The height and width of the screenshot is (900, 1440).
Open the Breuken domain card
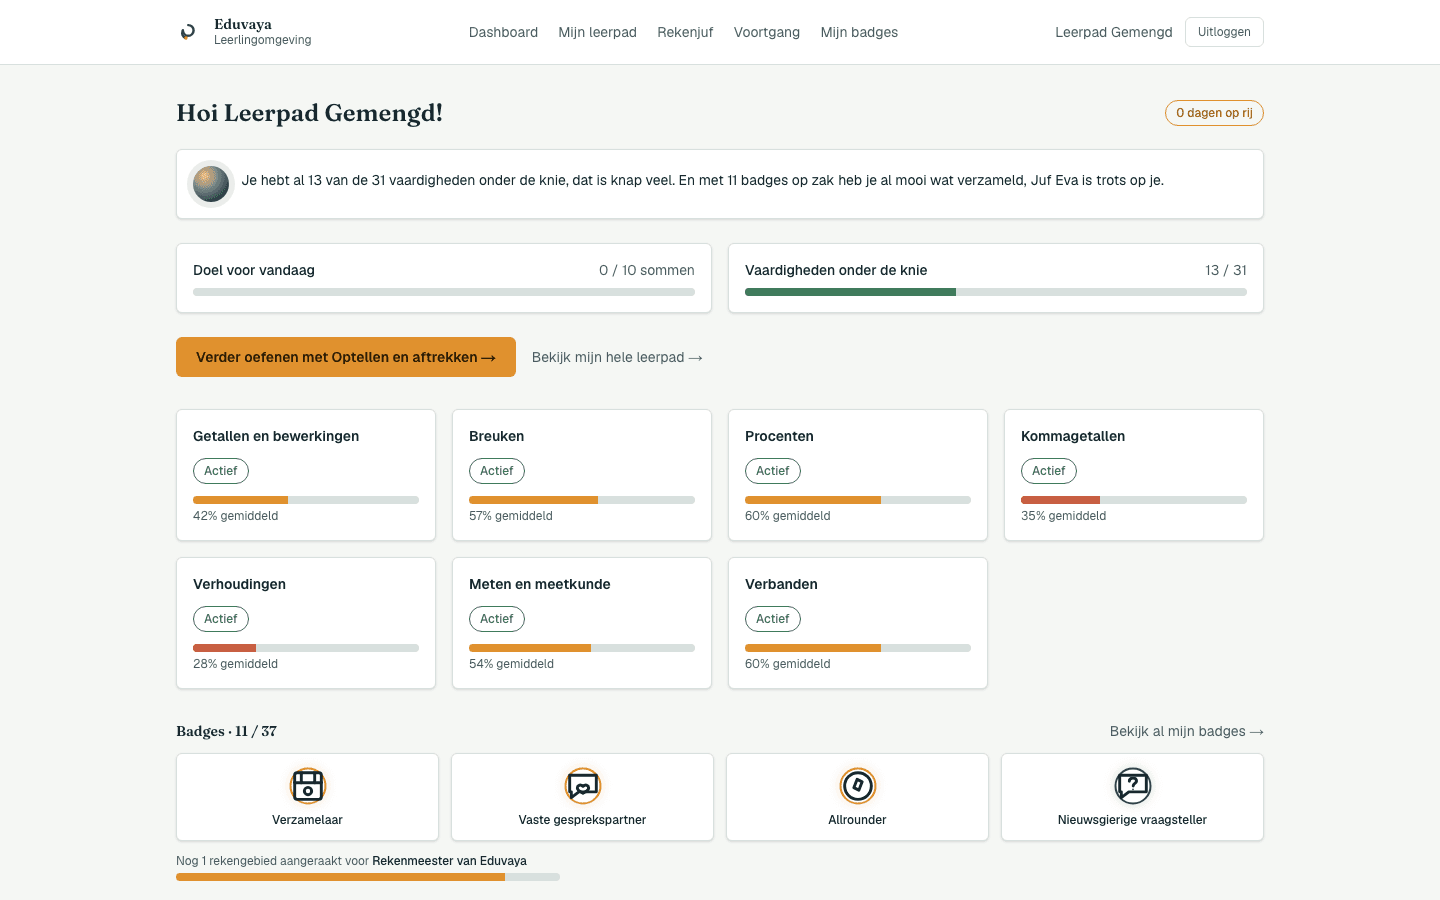[x=582, y=475]
